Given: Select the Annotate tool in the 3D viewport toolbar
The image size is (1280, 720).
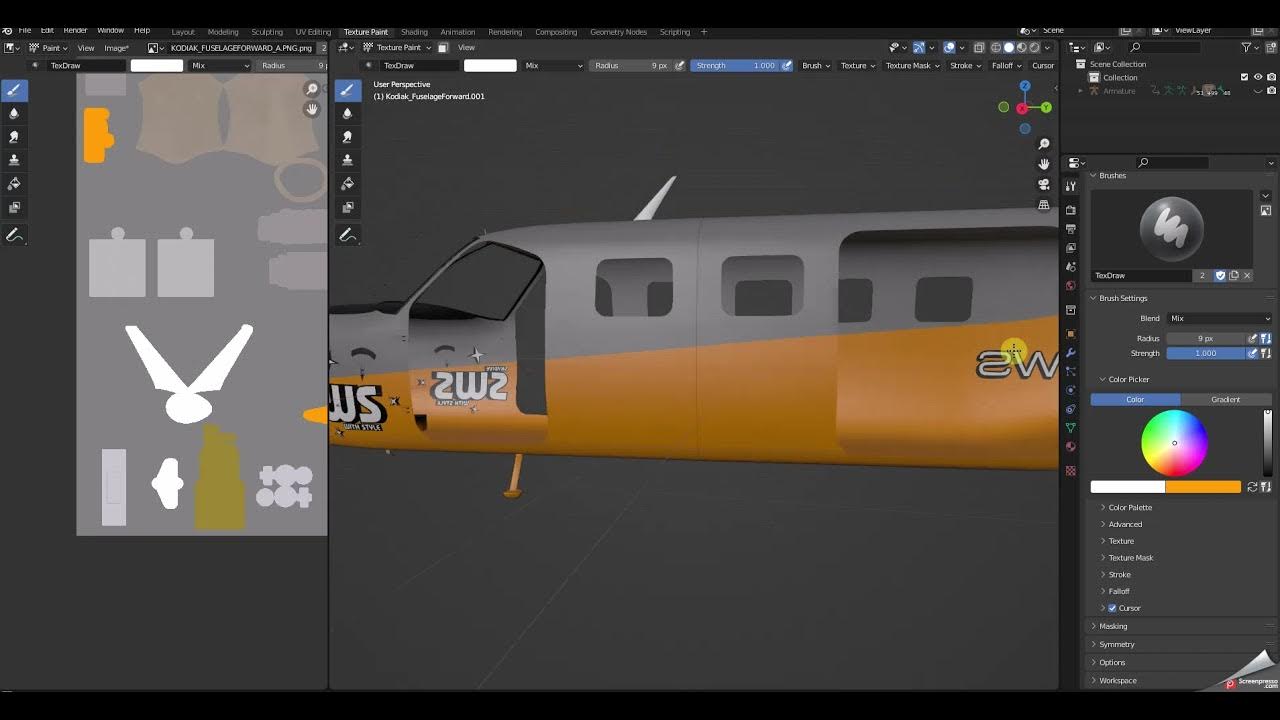Looking at the screenshot, I should coord(347,236).
